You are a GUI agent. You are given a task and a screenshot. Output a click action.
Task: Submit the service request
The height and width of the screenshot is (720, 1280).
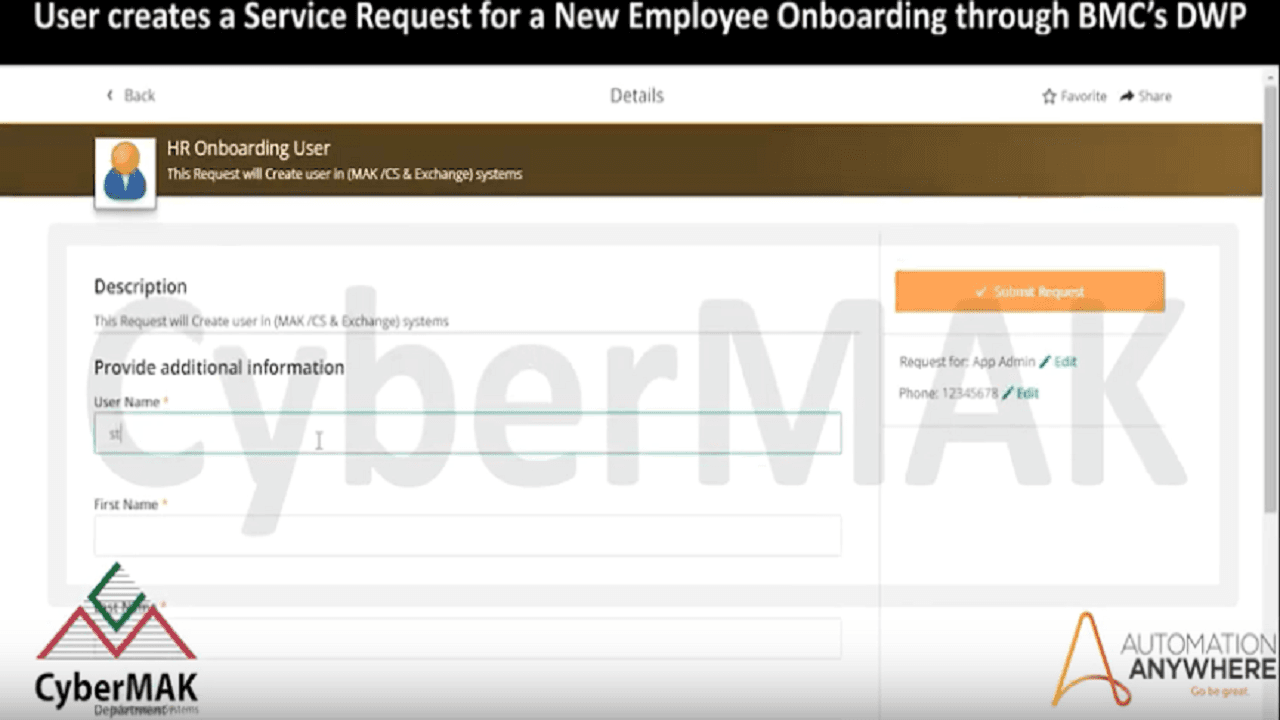1030,291
